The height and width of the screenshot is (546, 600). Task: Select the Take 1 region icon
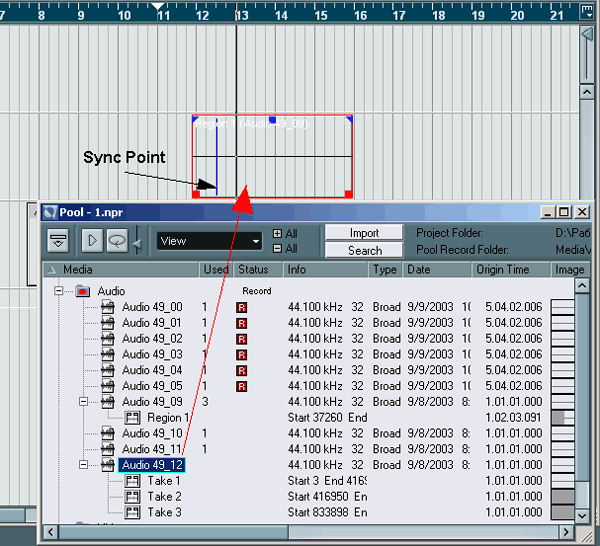(132, 481)
